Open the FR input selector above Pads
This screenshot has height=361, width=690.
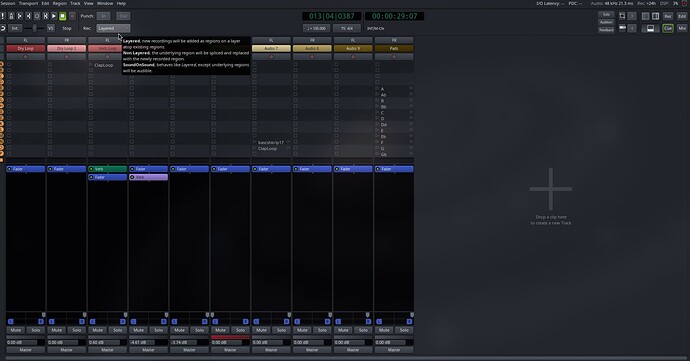pos(394,40)
